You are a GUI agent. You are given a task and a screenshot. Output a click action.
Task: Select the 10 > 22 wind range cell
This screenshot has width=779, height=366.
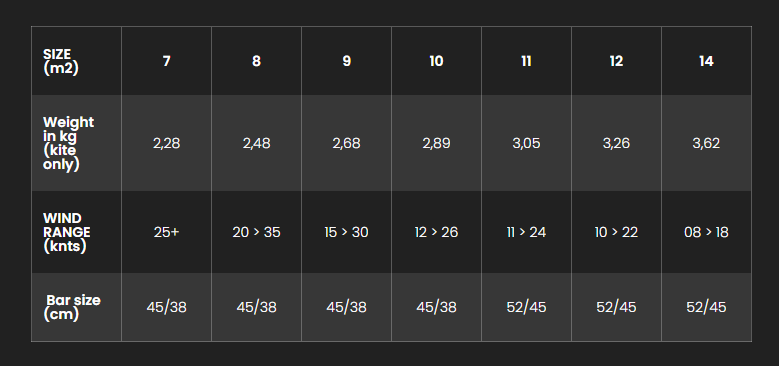(x=616, y=232)
